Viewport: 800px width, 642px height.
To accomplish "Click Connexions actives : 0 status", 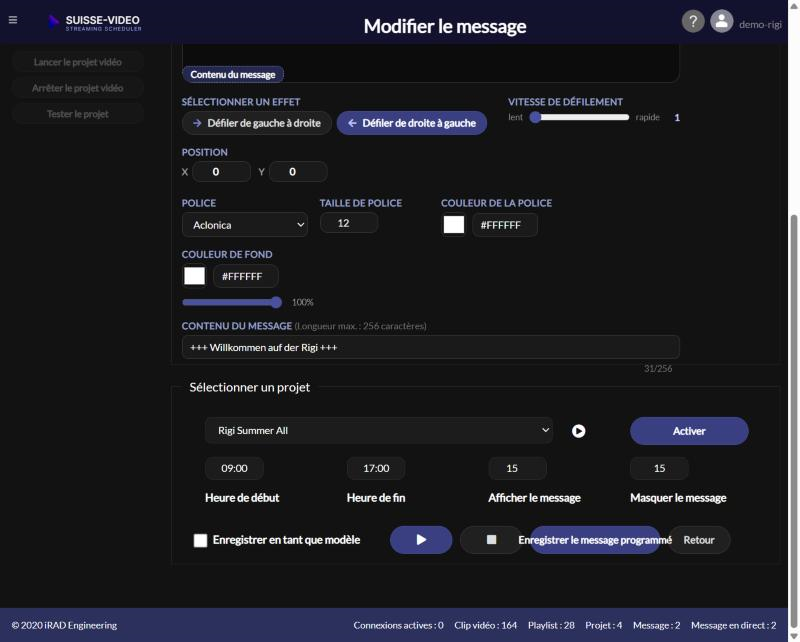I will coord(398,625).
